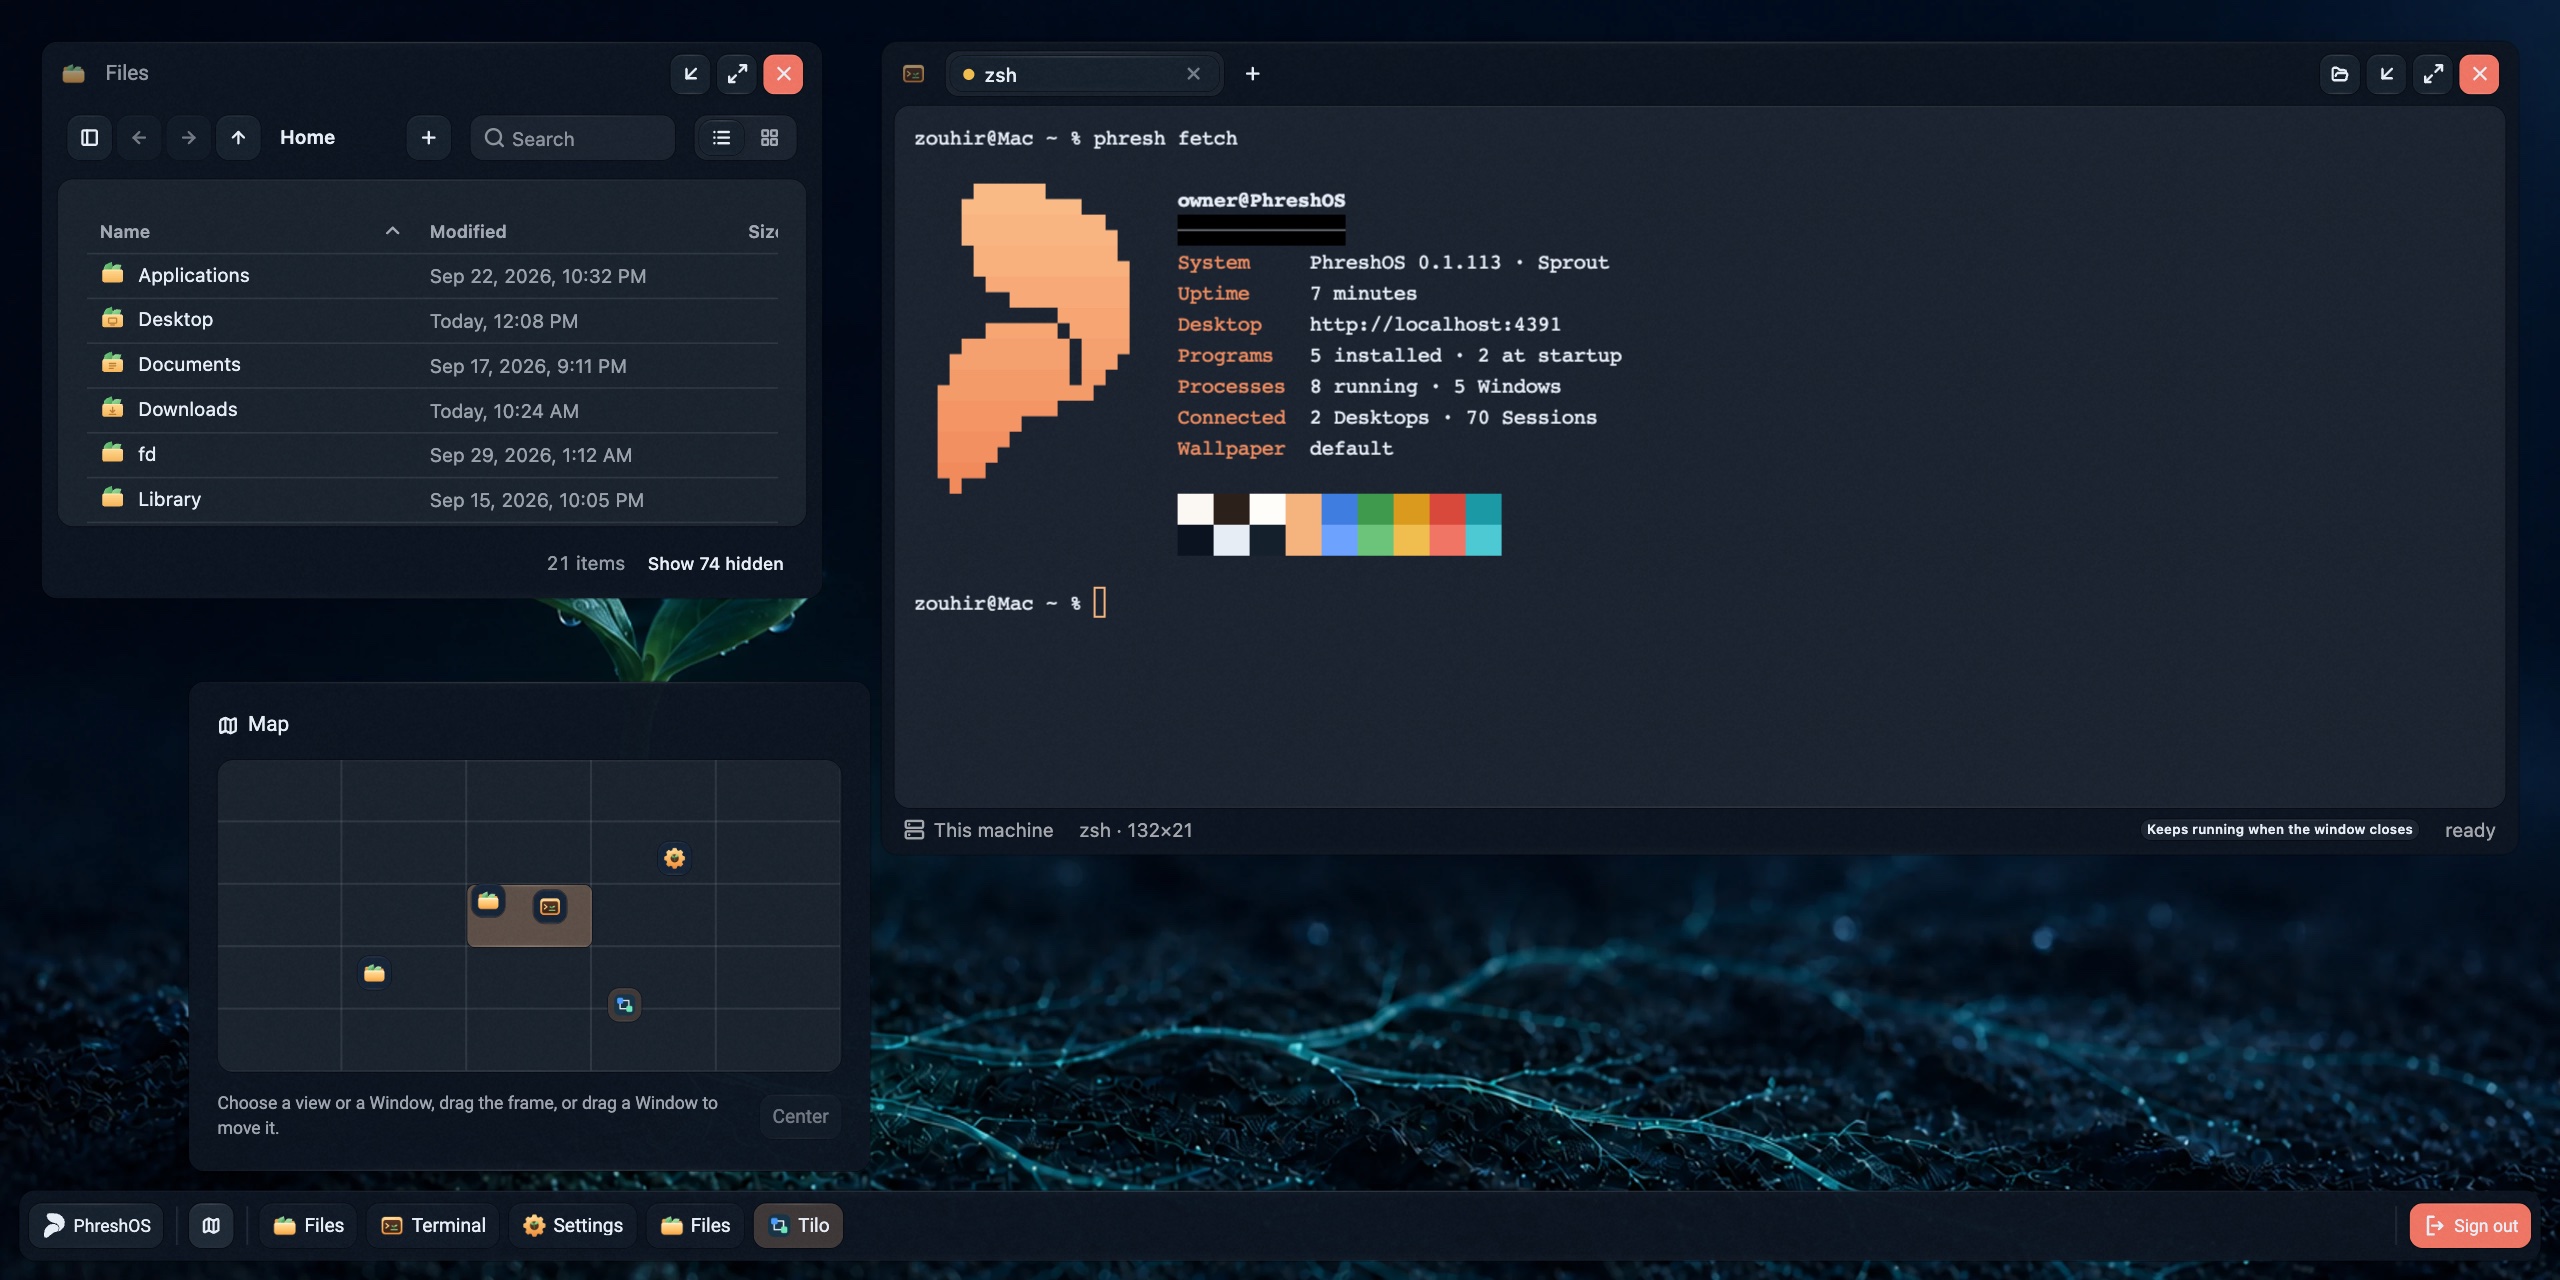Click Show 74 hidden link
Image resolution: width=2560 pixels, height=1280 pixels.
pos(715,564)
